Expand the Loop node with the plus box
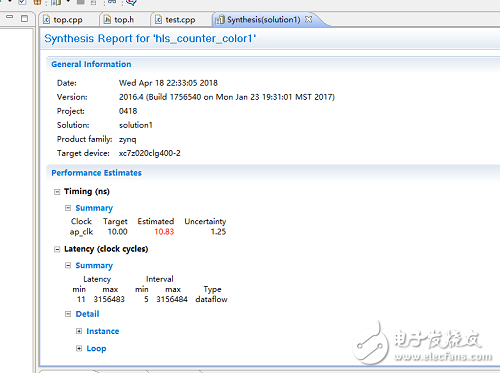Image resolution: width=500 pixels, height=373 pixels. click(79, 348)
